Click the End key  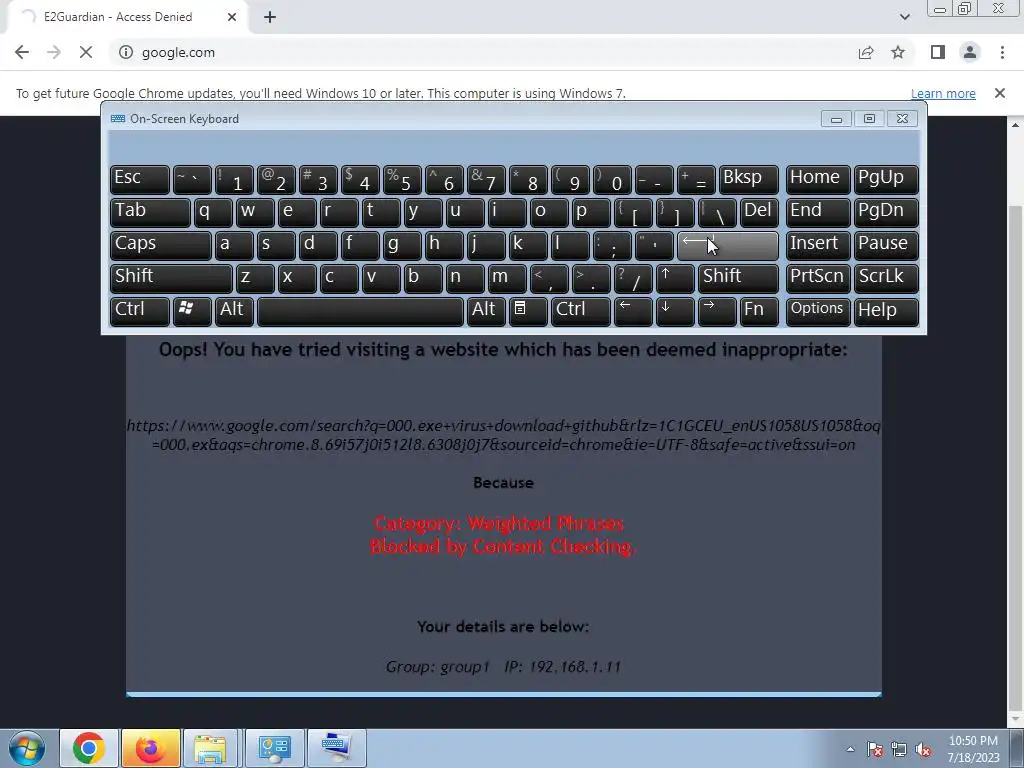click(x=818, y=212)
